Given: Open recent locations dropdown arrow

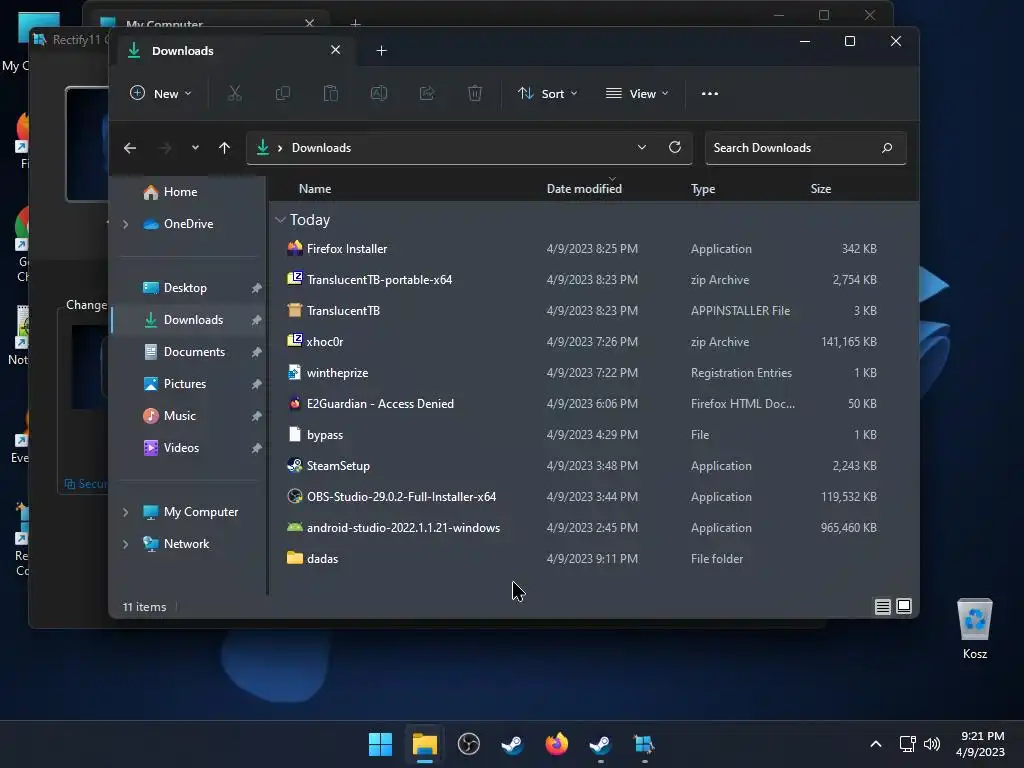Looking at the screenshot, I should (195, 148).
